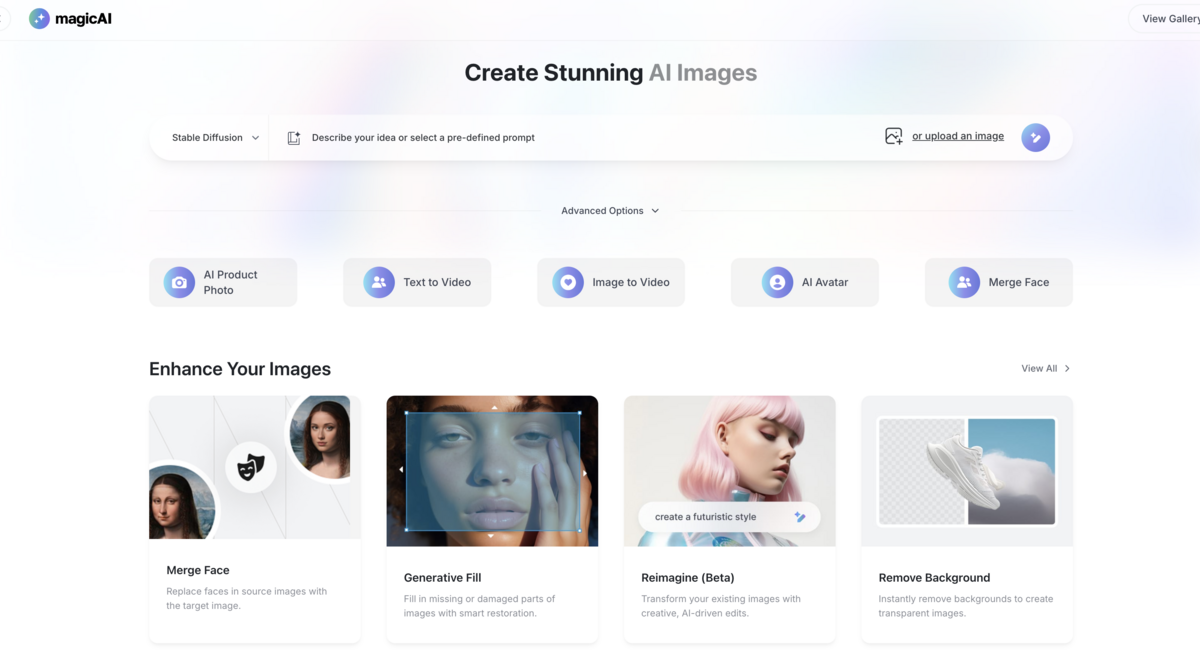Open the Generative Fill card thumbnail
The height and width of the screenshot is (663, 1200).
click(492, 471)
